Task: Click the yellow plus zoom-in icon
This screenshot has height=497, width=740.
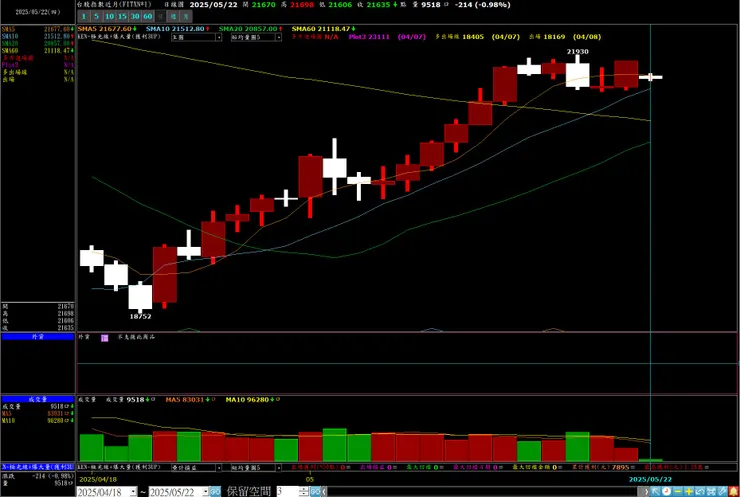Action: point(689,491)
